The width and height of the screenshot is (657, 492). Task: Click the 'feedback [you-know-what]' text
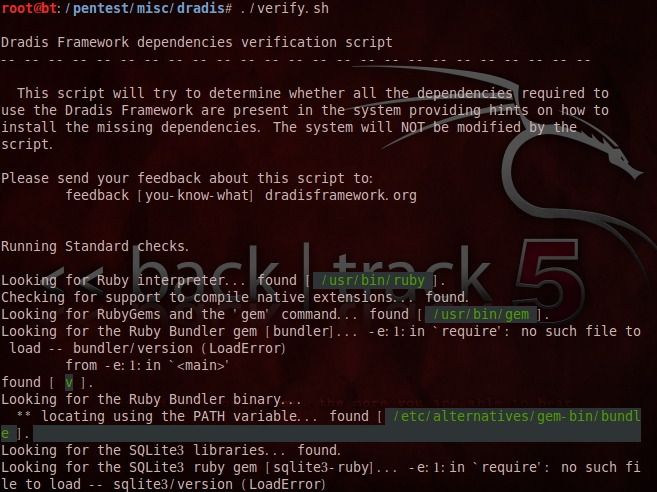pyautogui.click(x=159, y=195)
